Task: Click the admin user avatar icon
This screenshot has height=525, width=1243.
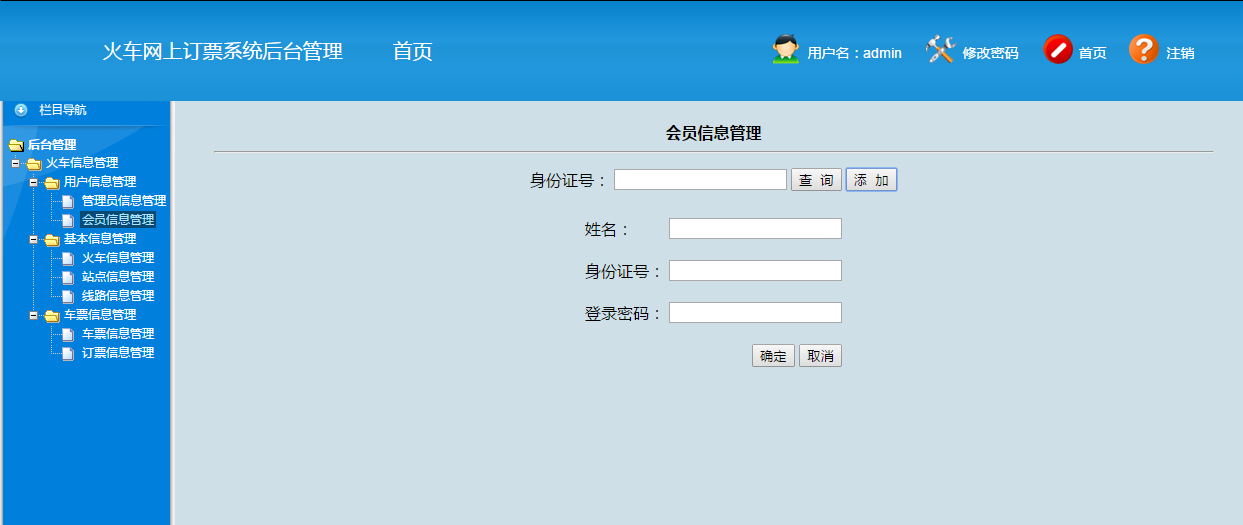Action: pos(786,50)
